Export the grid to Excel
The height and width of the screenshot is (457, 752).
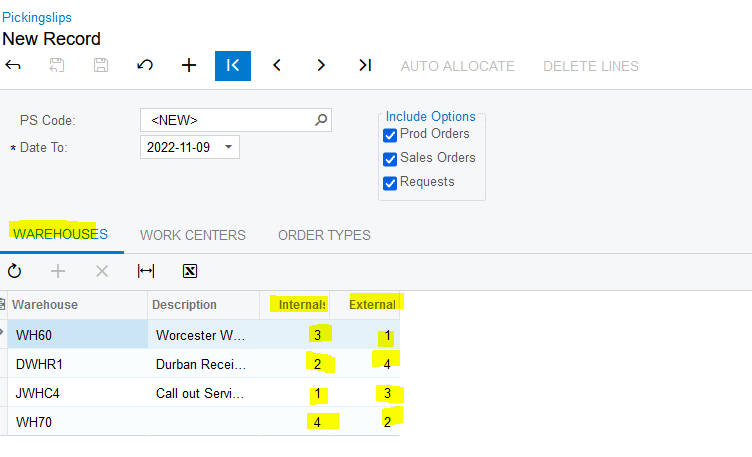190,271
